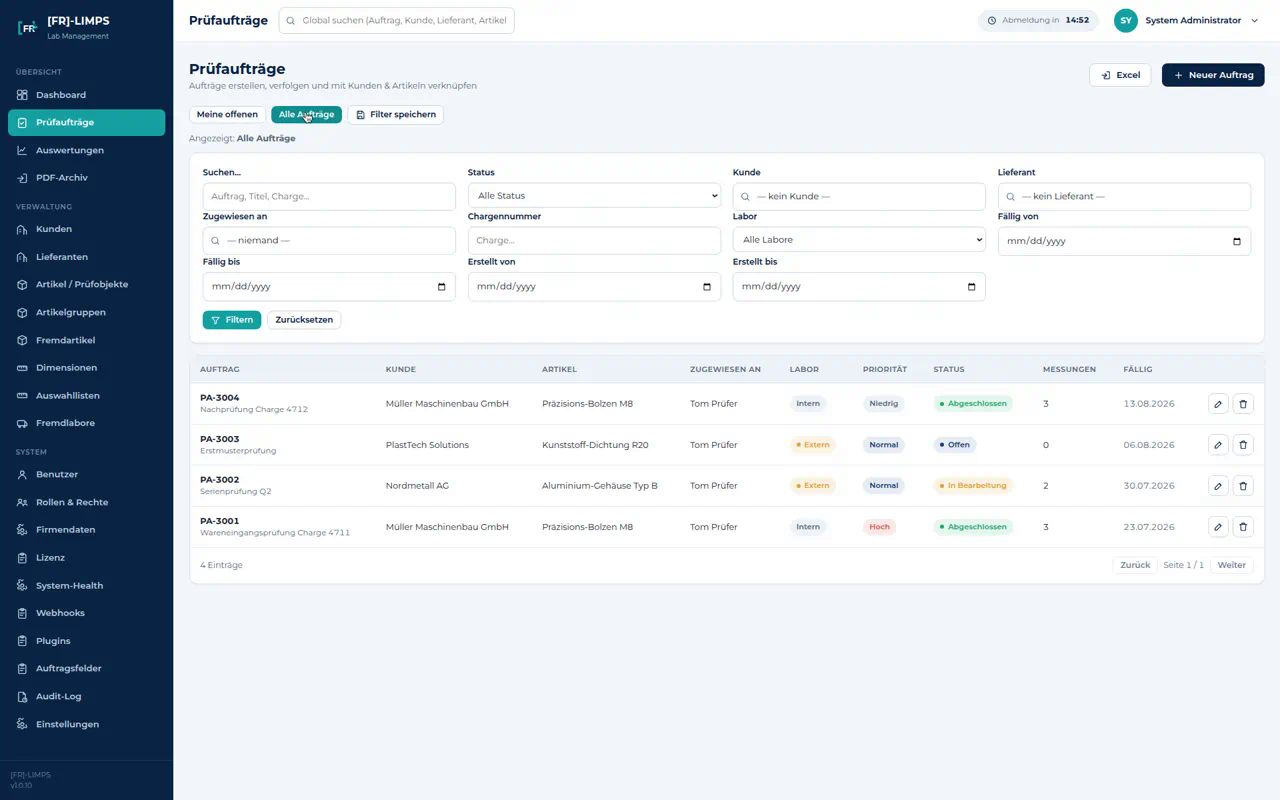Click the [FR]-LIMPS logo icon
Screen dimensions: 1280x800
tap(27, 28)
